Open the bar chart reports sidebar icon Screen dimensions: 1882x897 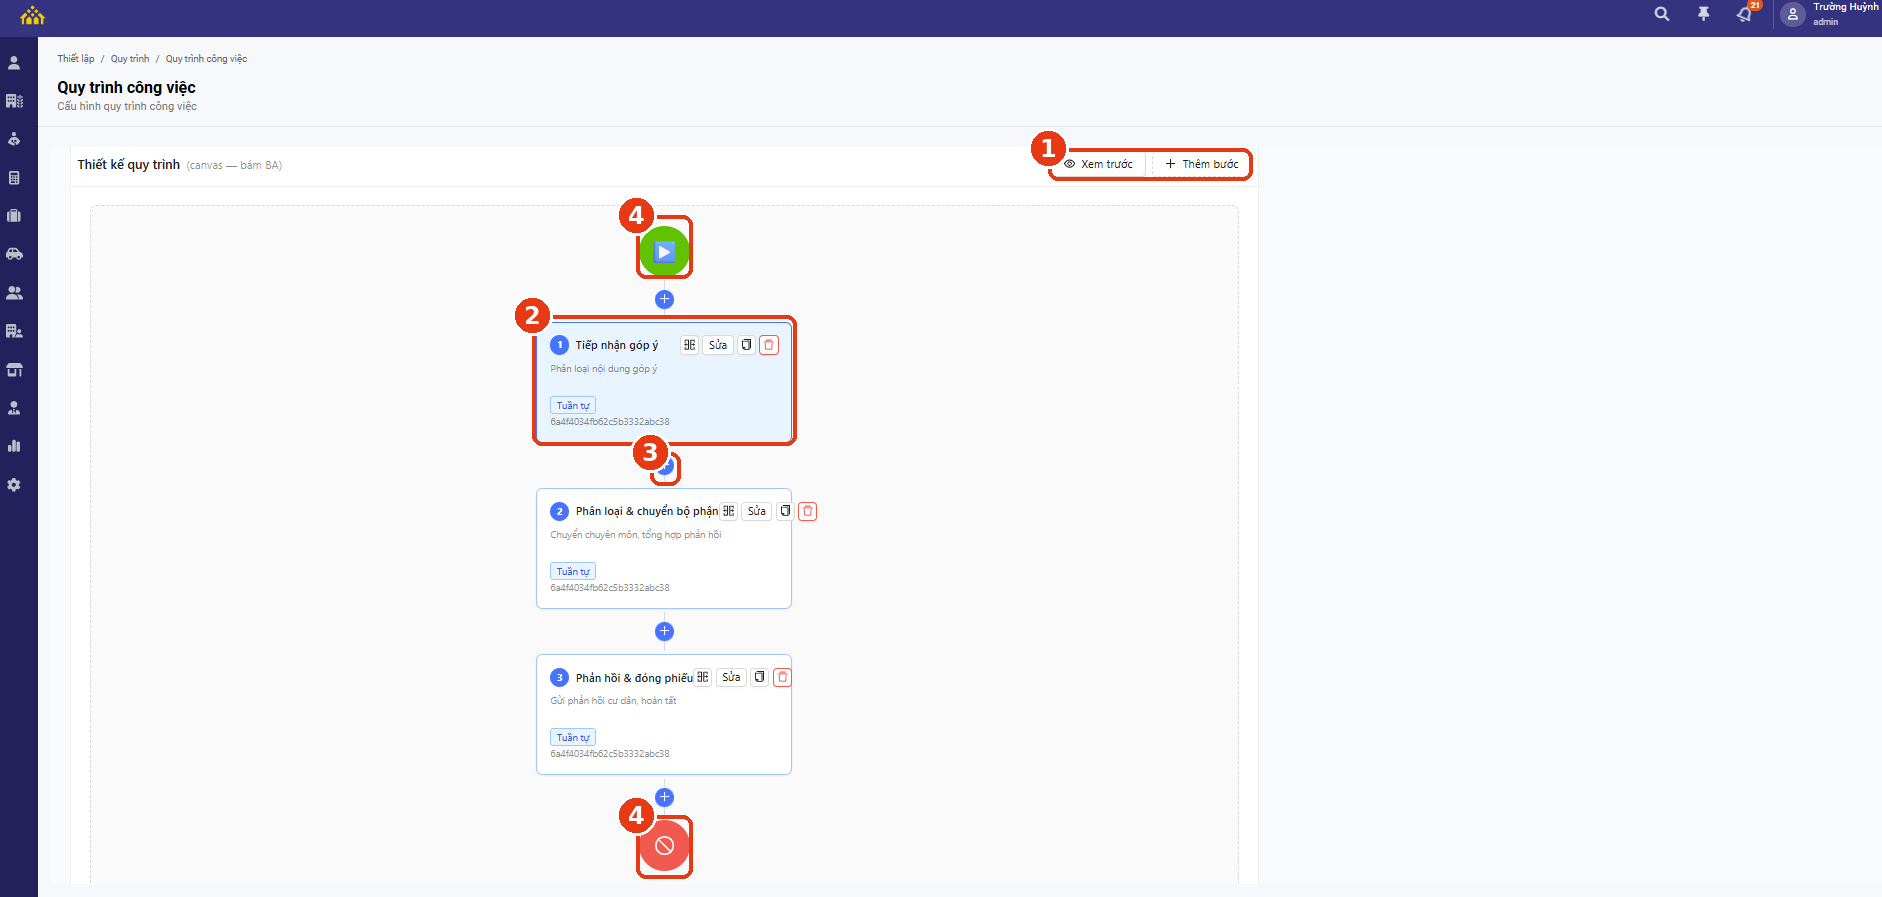14,446
